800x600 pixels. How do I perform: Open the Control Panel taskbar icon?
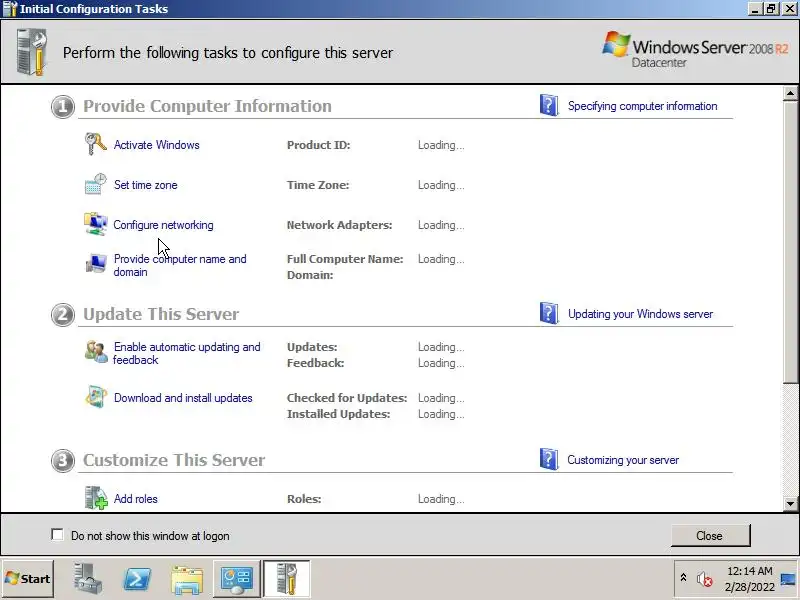click(x=237, y=579)
